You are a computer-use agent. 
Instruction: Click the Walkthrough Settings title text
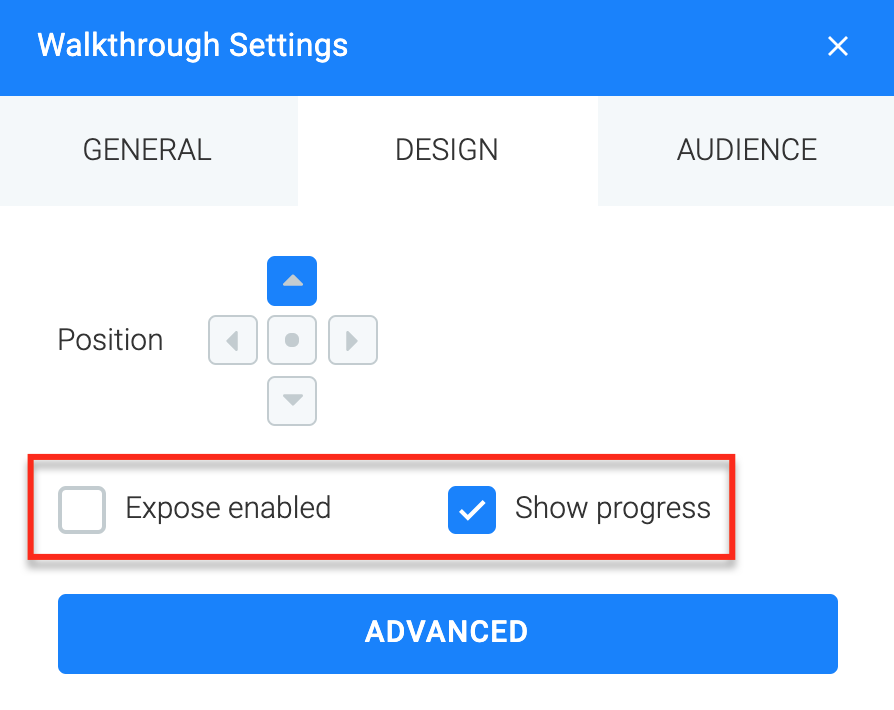pos(193,45)
